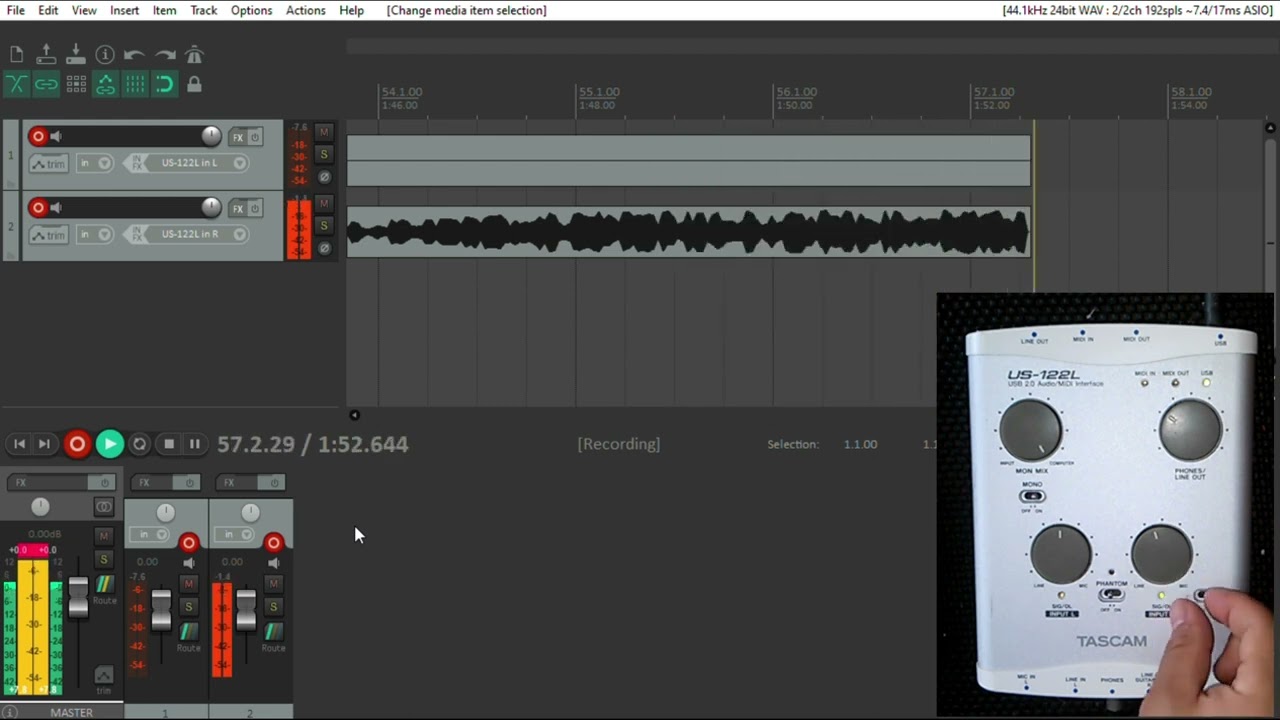This screenshot has height=720, width=1280.
Task: Click the green Play button
Action: [x=110, y=444]
